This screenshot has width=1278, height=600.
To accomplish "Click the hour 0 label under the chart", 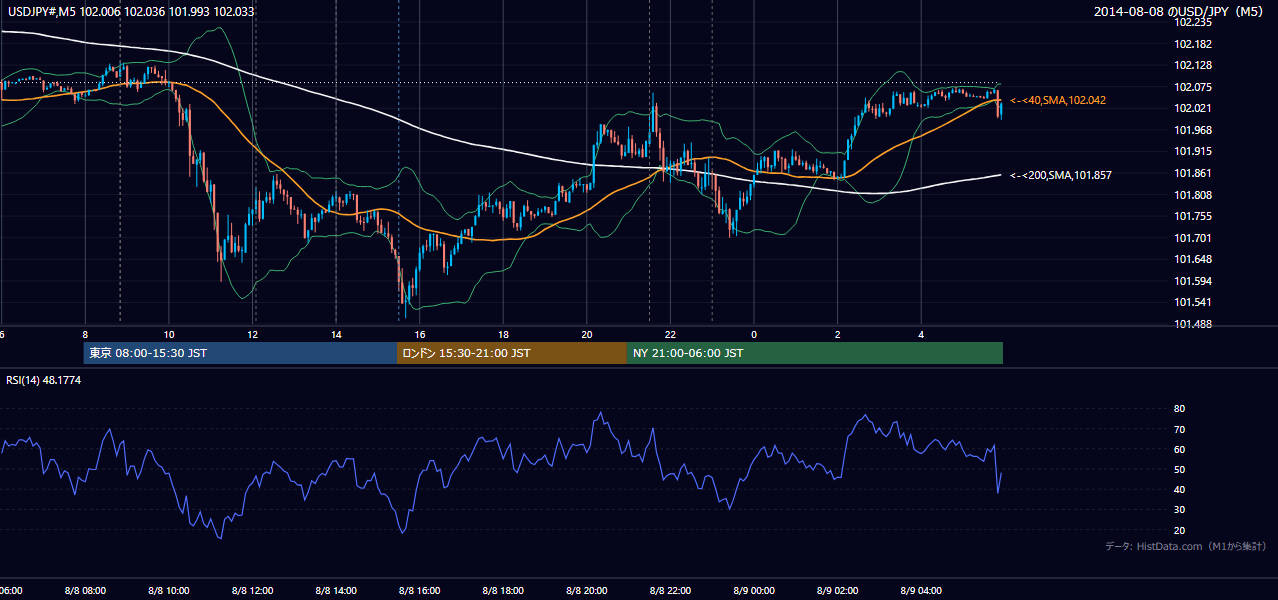I will [754, 335].
